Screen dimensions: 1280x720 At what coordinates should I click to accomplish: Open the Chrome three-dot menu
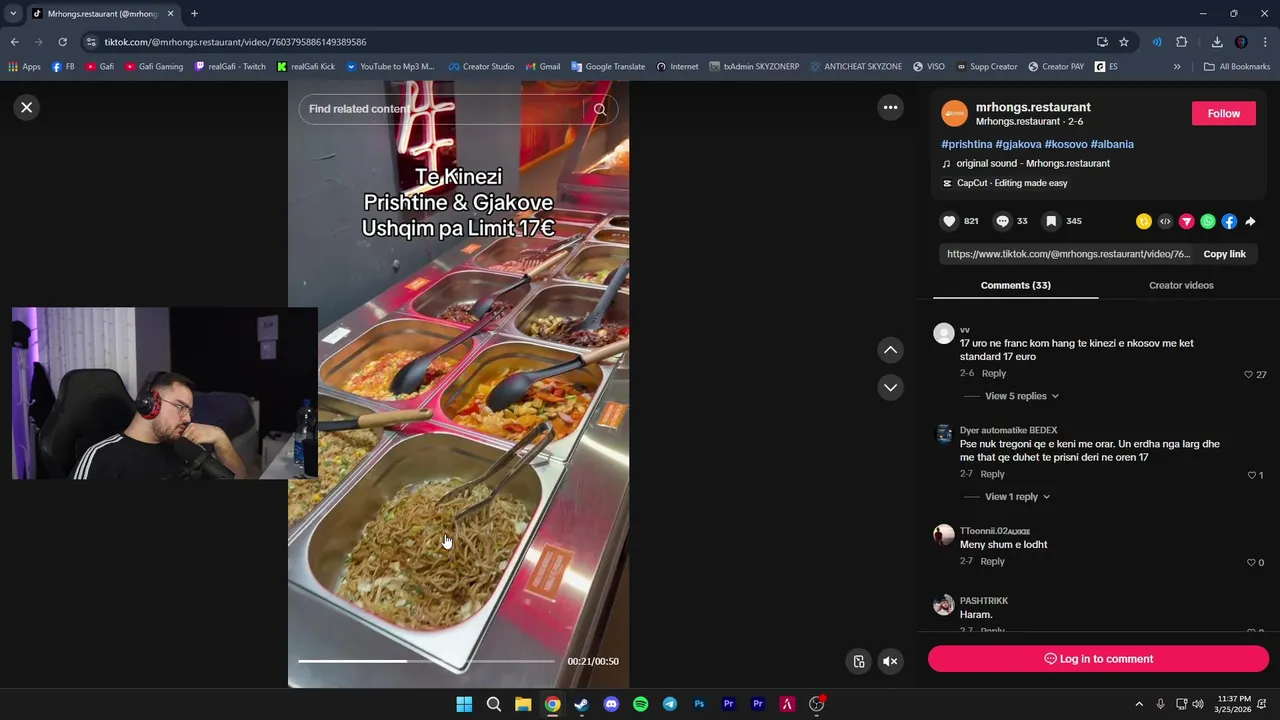[1265, 42]
